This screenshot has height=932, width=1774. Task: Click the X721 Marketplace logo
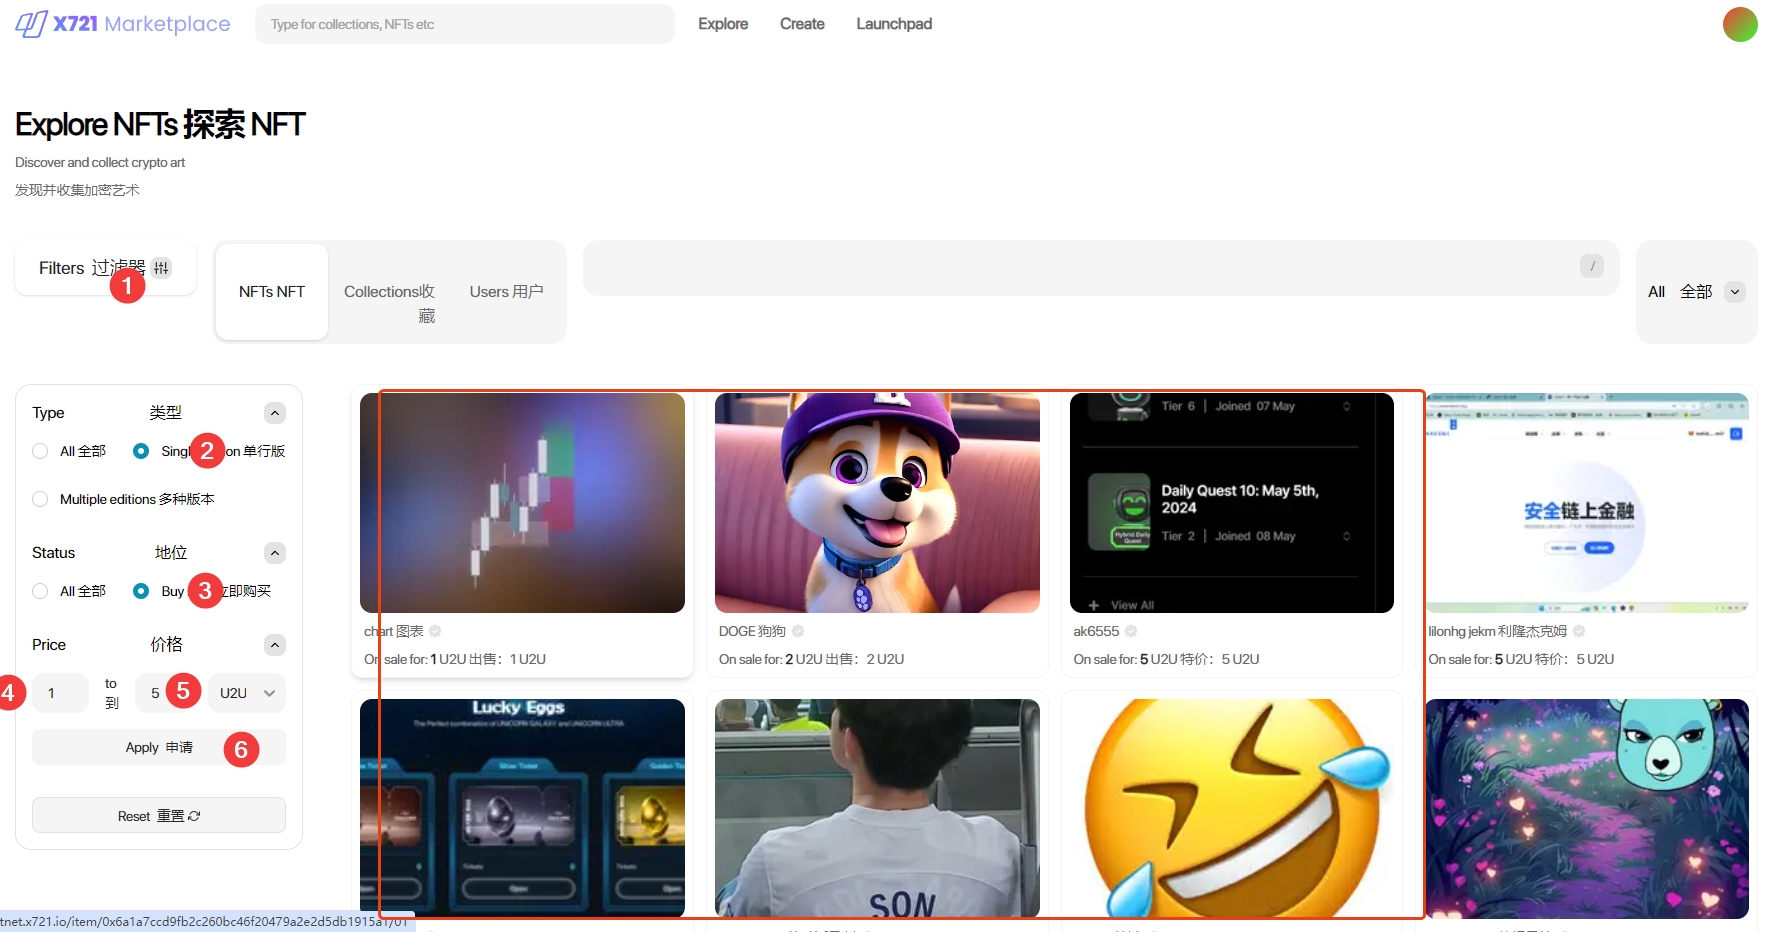point(122,24)
